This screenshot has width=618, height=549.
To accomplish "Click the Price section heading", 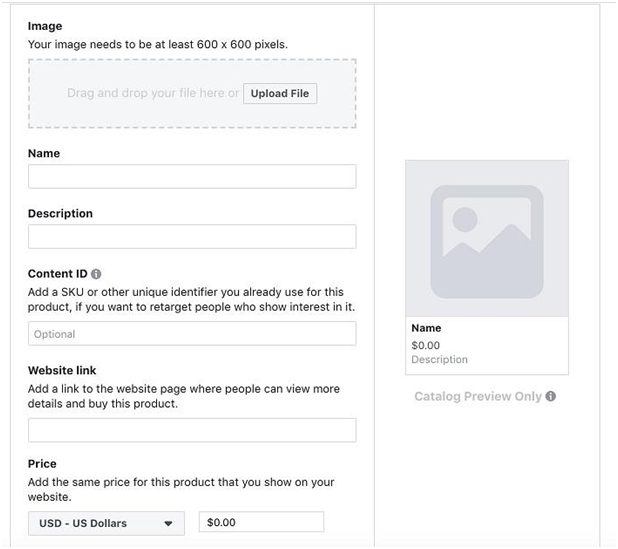I will (42, 464).
